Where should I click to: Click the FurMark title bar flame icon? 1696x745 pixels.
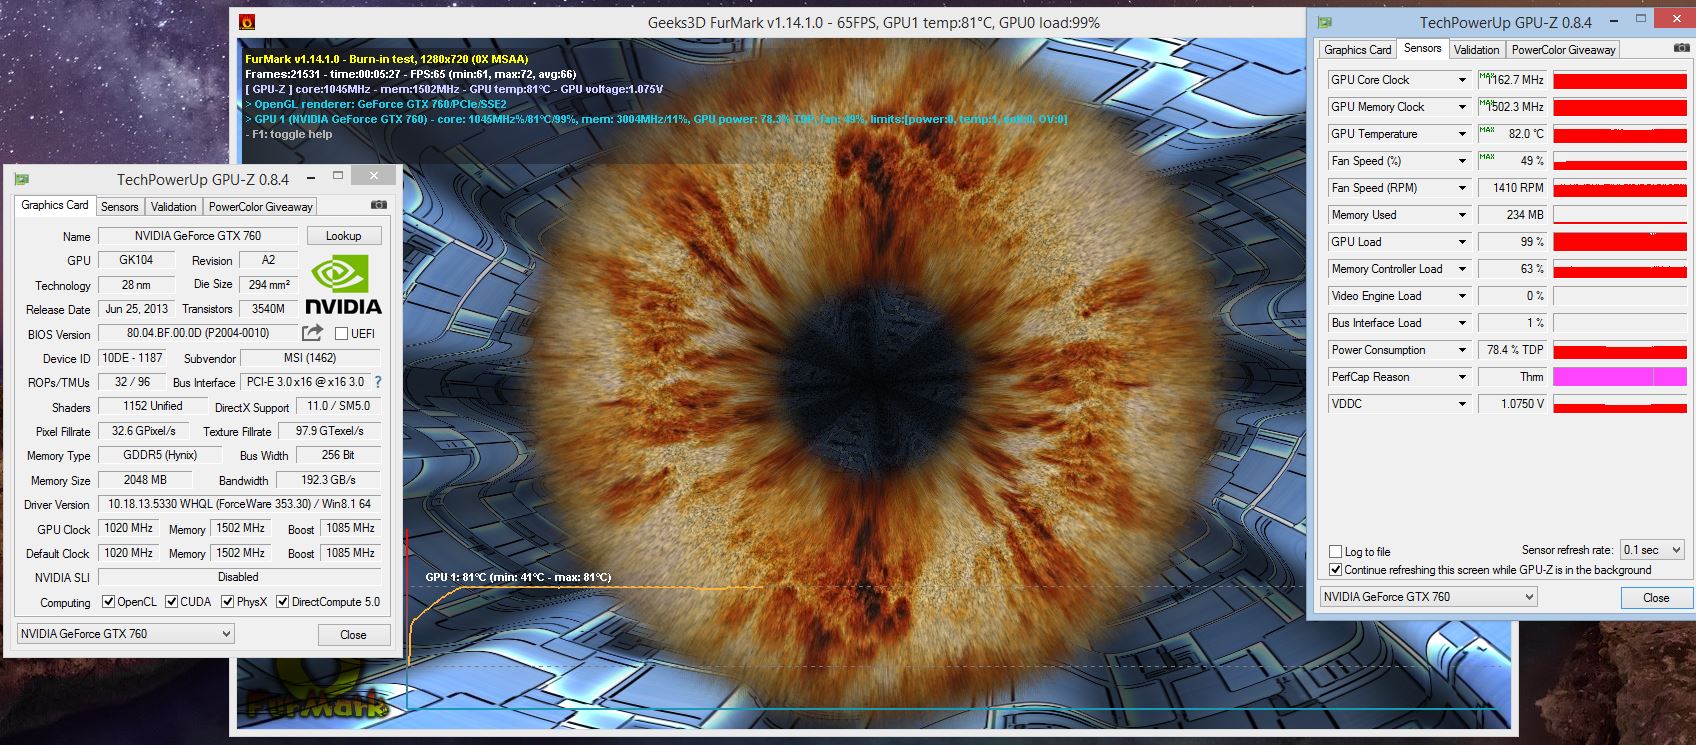(x=247, y=22)
